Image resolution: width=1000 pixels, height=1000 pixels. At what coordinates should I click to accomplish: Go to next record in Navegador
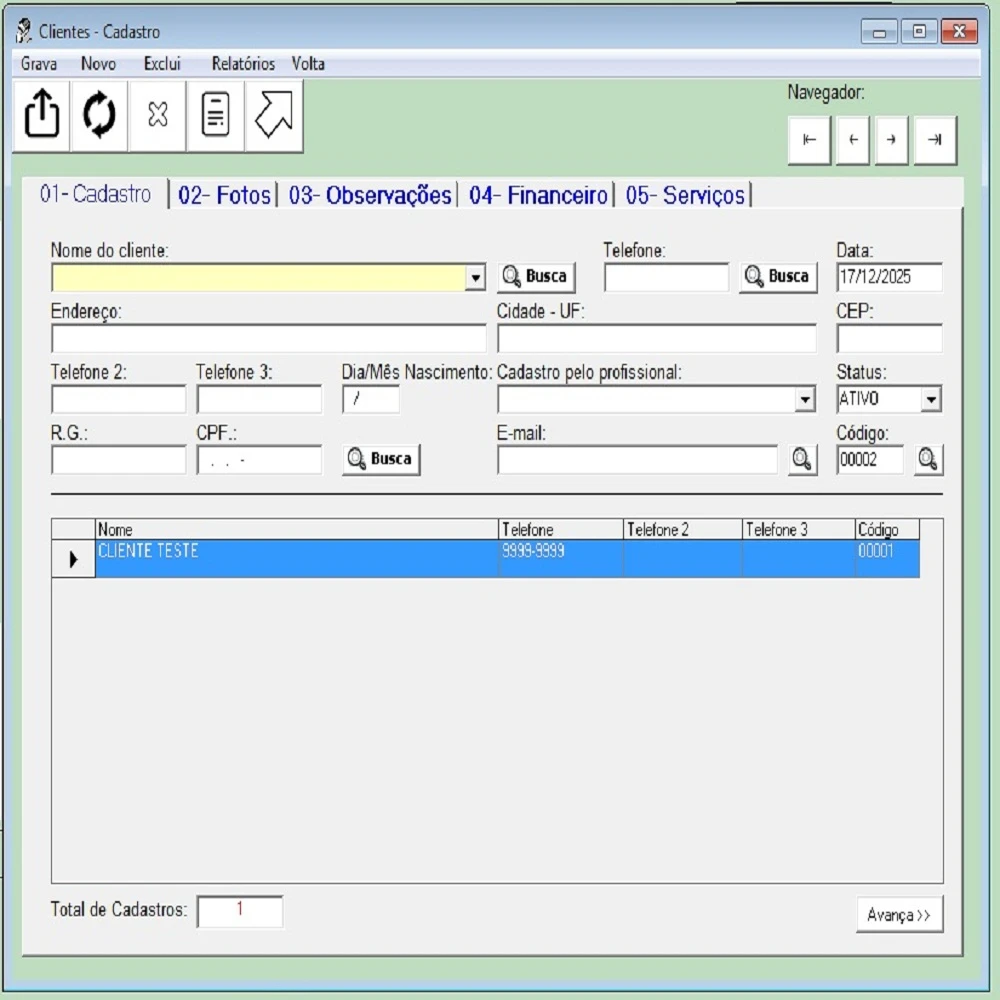(x=891, y=140)
